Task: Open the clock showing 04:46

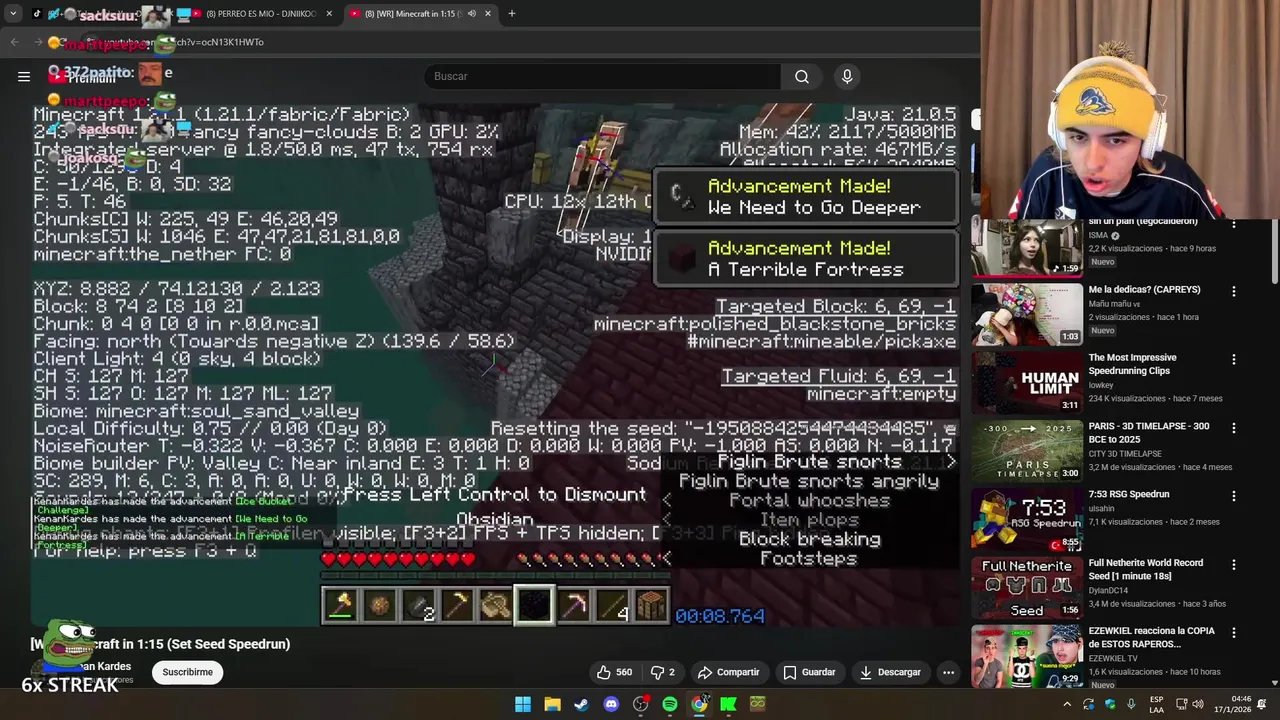Action: (1233, 704)
